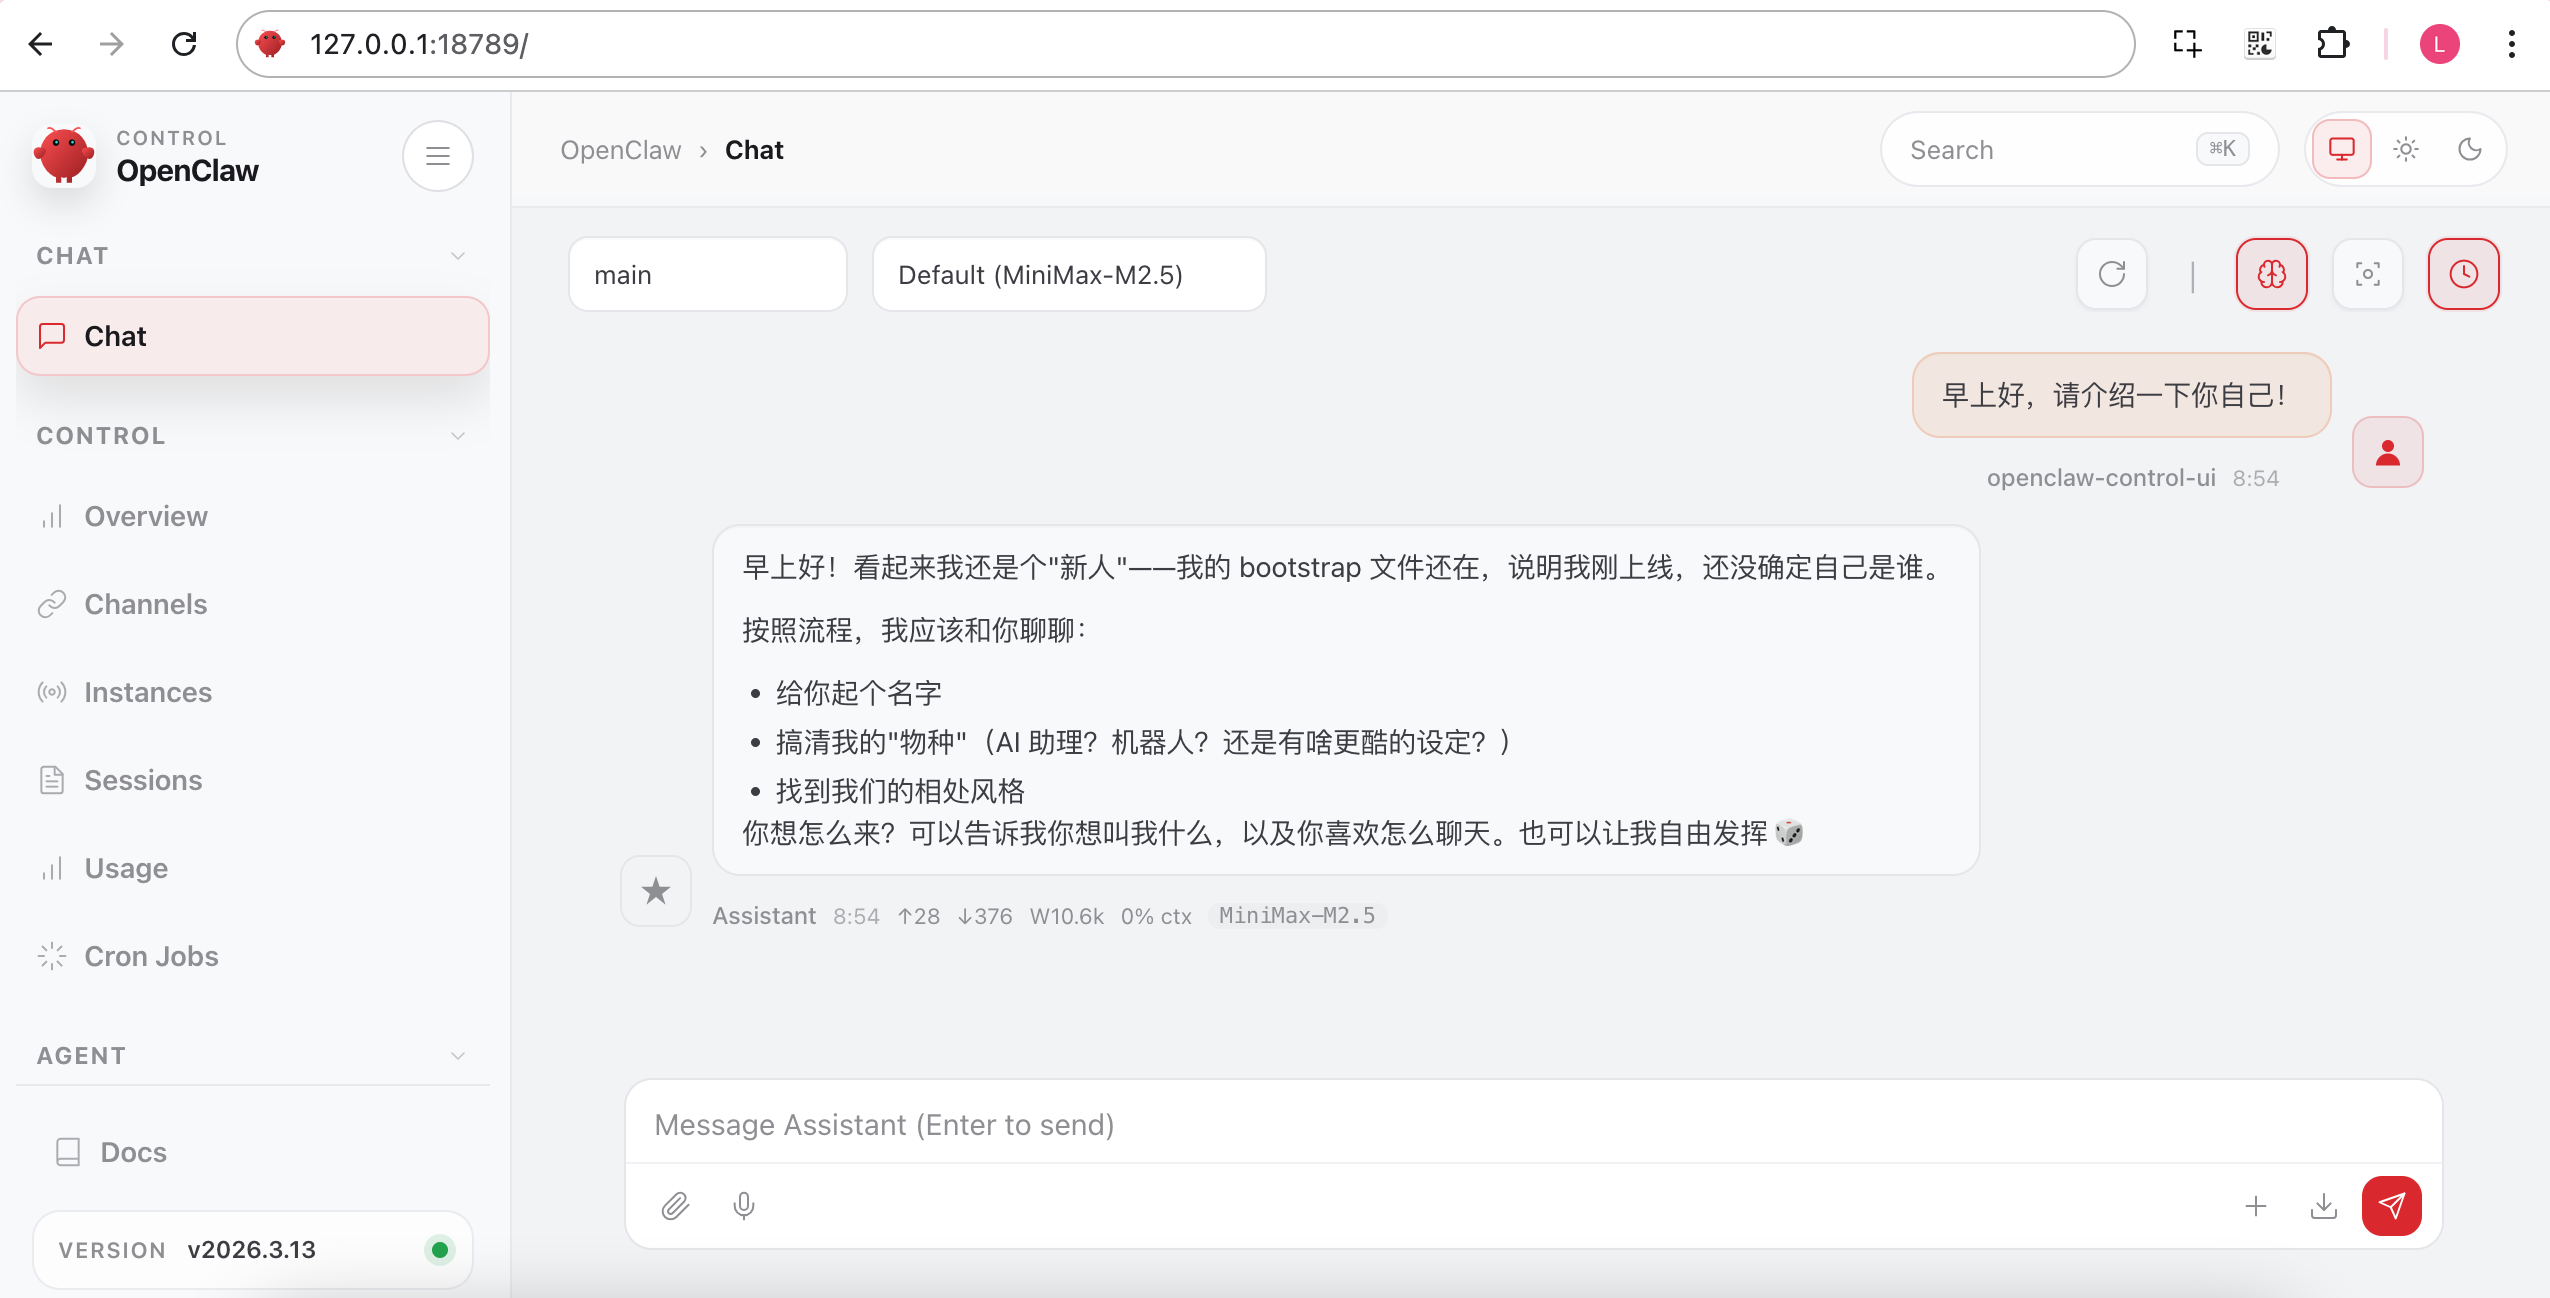Open the Default (MiniMax-M2.5) model dropdown
Image resolution: width=2550 pixels, height=1298 pixels.
tap(1066, 274)
